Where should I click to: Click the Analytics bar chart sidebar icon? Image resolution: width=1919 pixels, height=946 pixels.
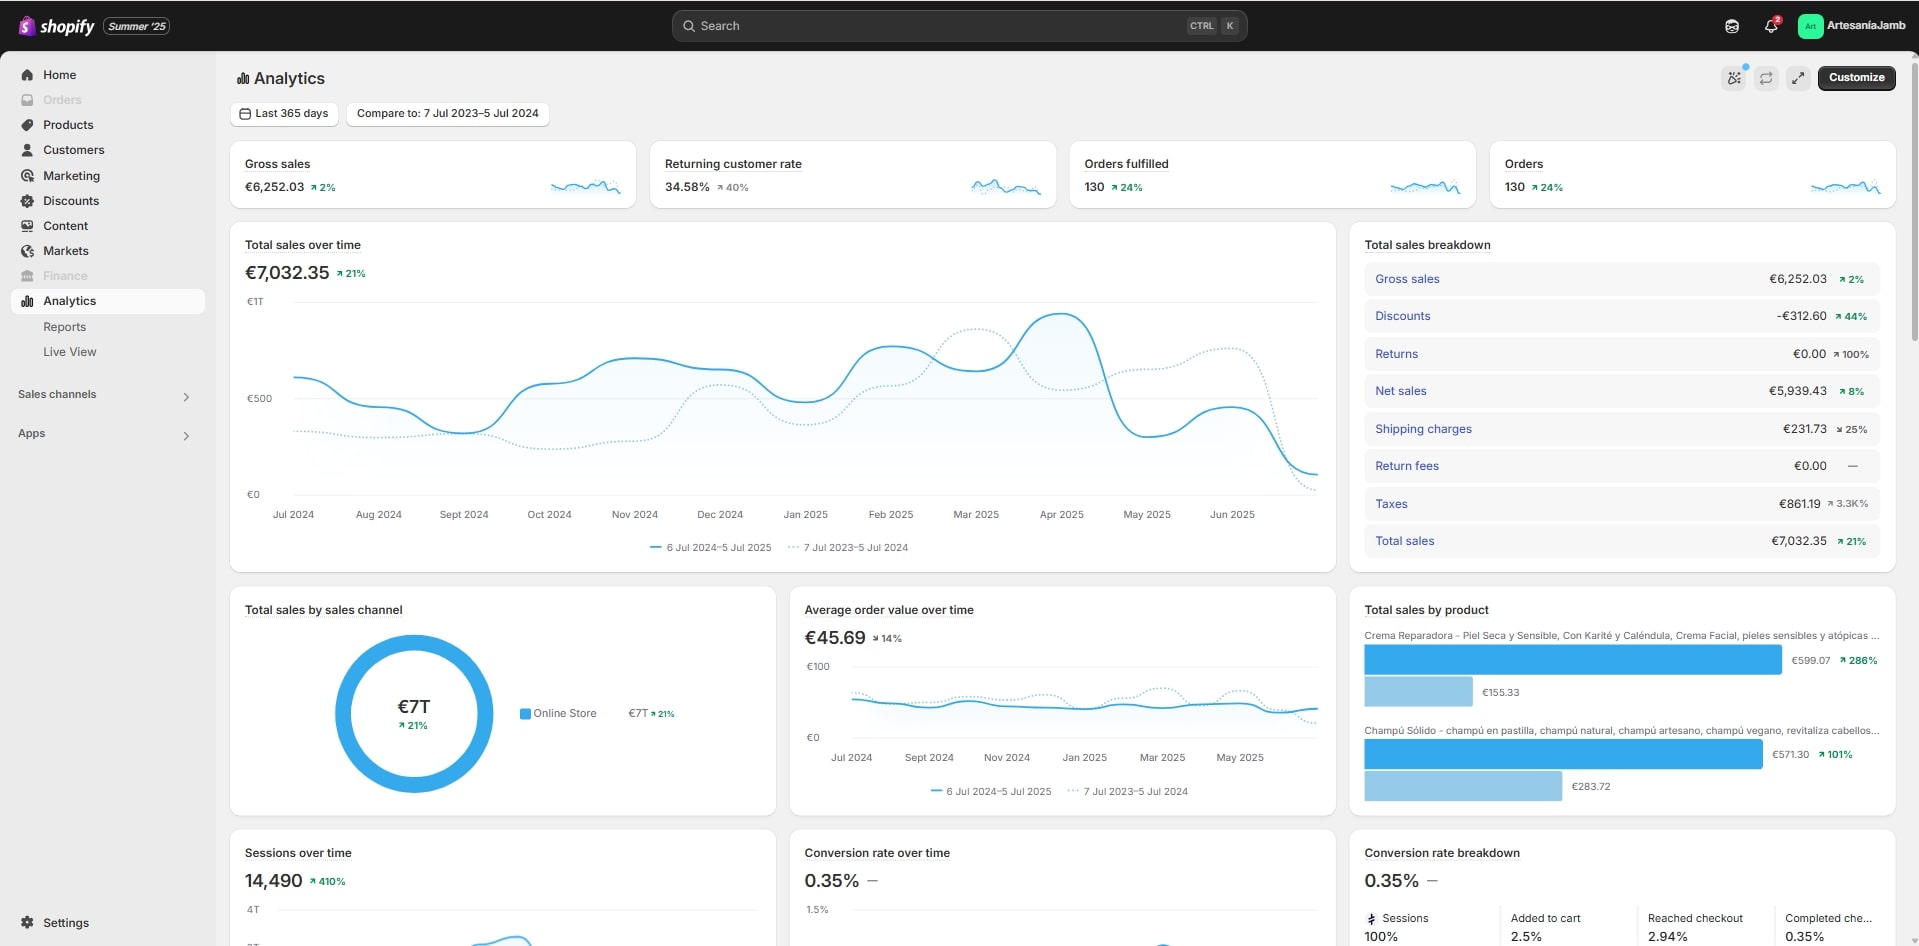click(27, 301)
